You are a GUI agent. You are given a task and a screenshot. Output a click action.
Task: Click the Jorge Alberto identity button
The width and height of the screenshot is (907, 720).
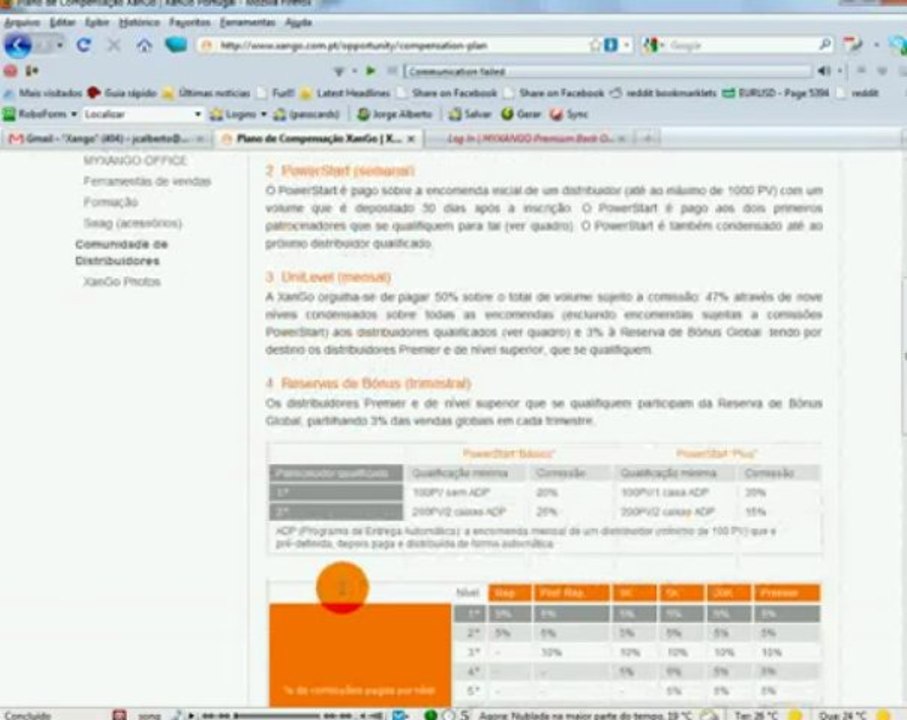coord(394,115)
